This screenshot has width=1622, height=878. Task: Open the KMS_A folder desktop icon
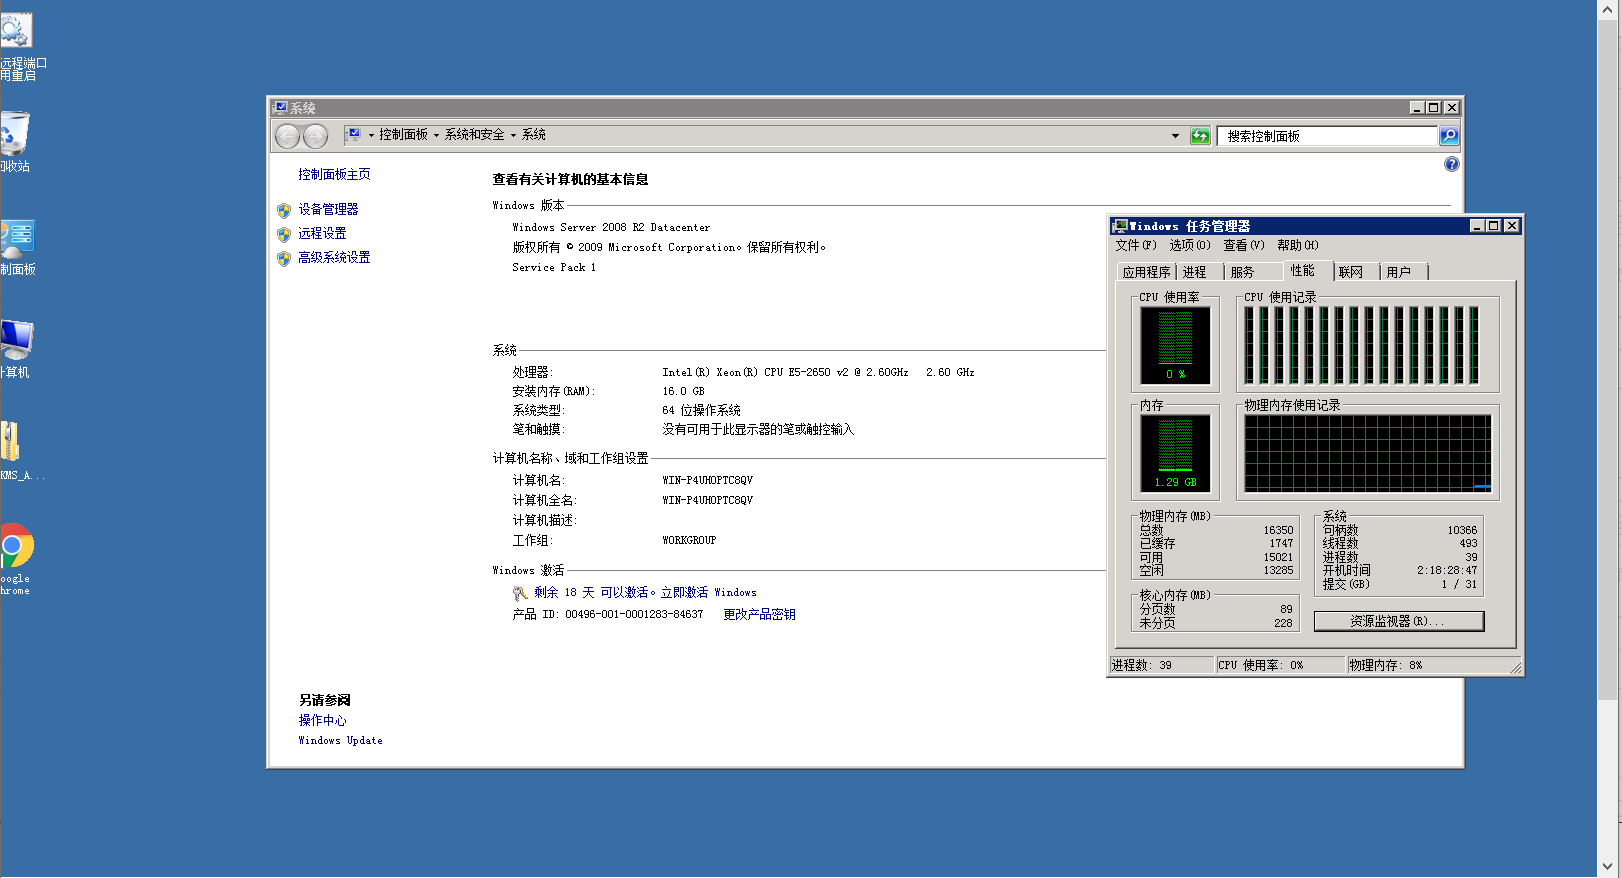point(10,442)
